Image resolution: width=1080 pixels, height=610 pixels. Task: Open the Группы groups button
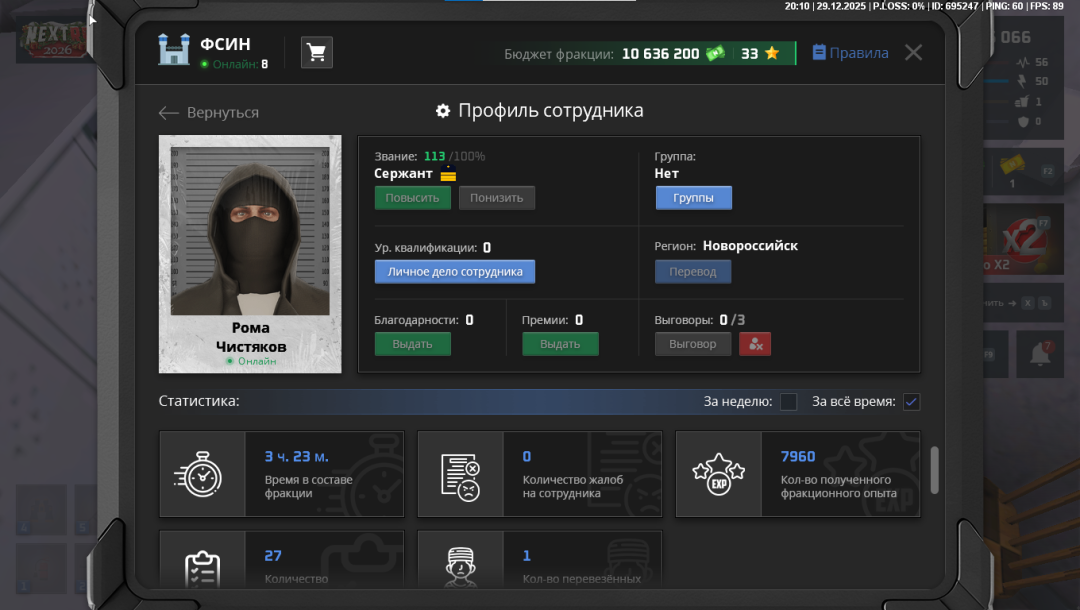click(x=693, y=198)
